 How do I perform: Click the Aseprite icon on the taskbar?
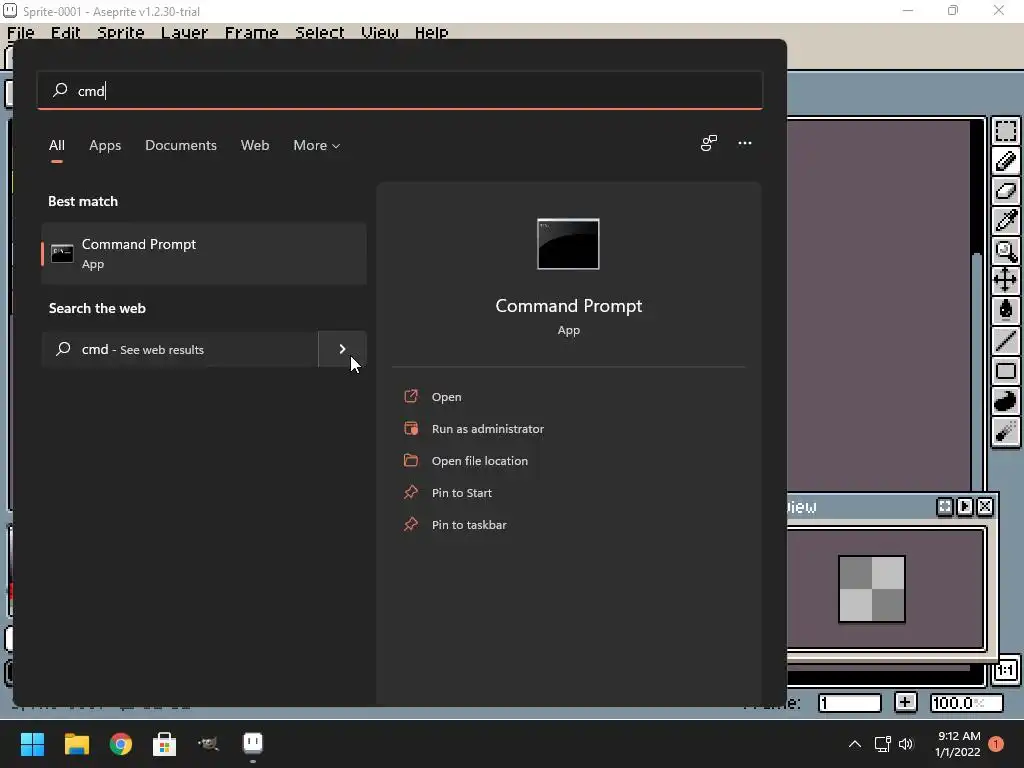[x=253, y=744]
